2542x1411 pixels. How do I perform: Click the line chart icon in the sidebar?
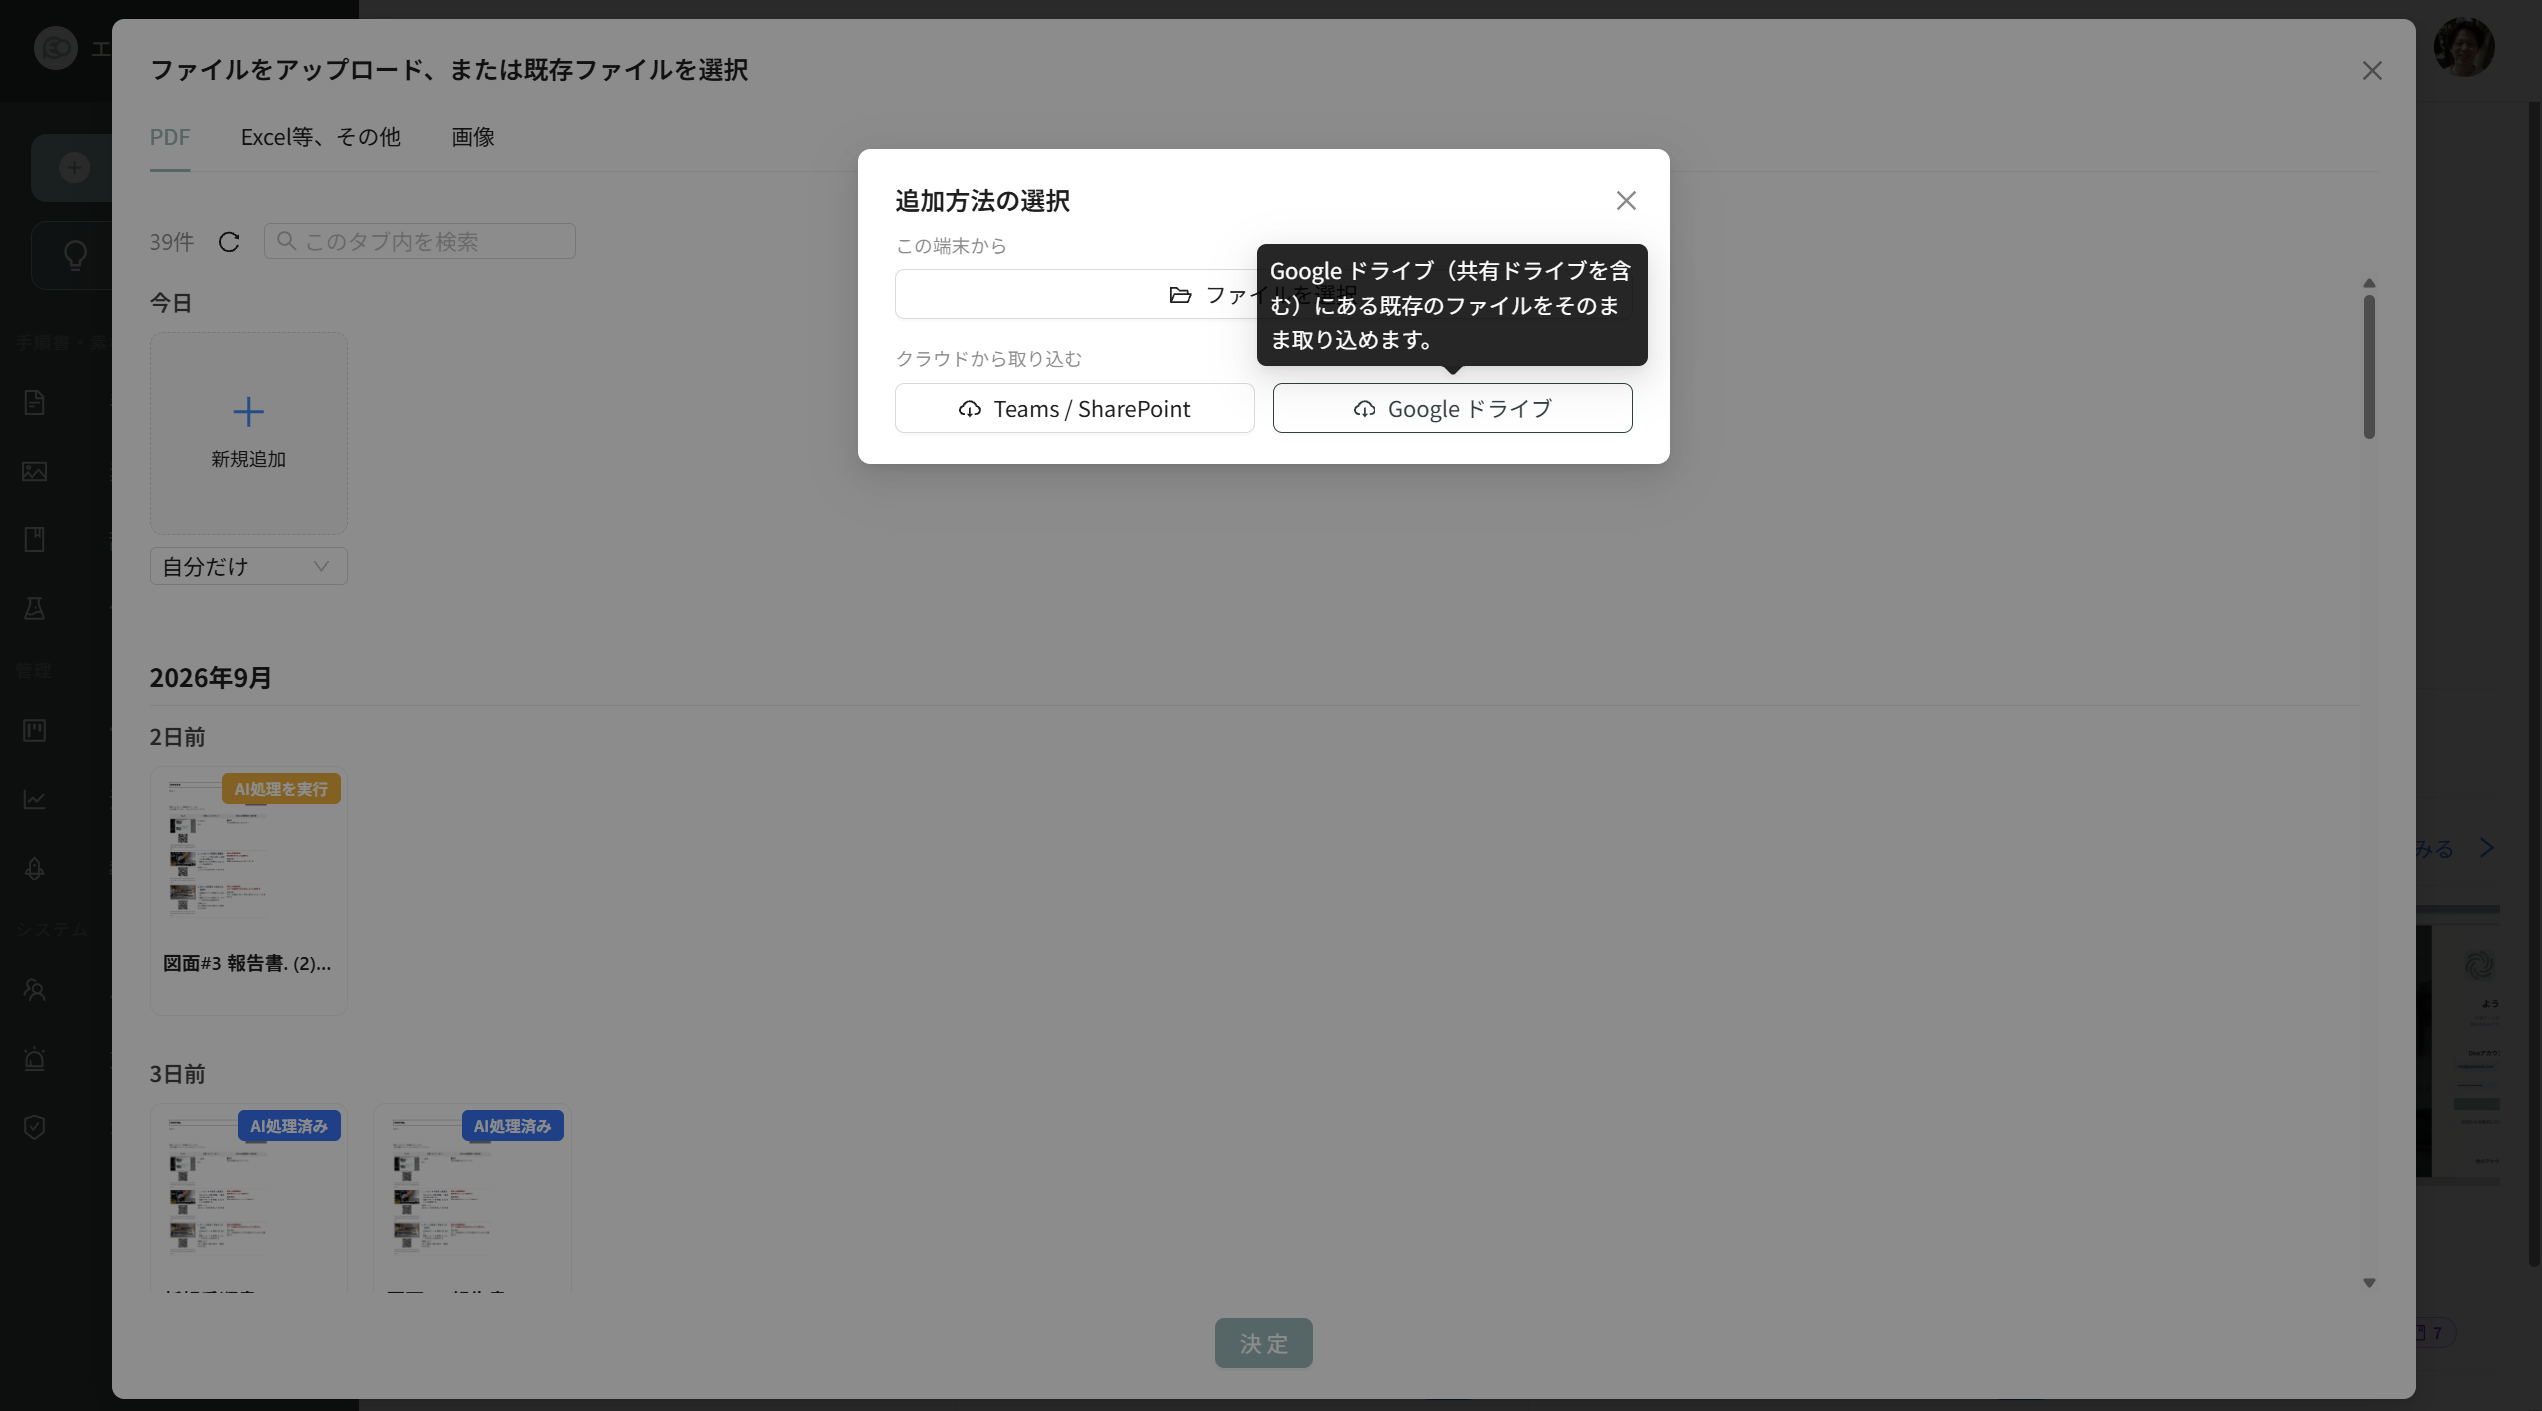pos(35,800)
